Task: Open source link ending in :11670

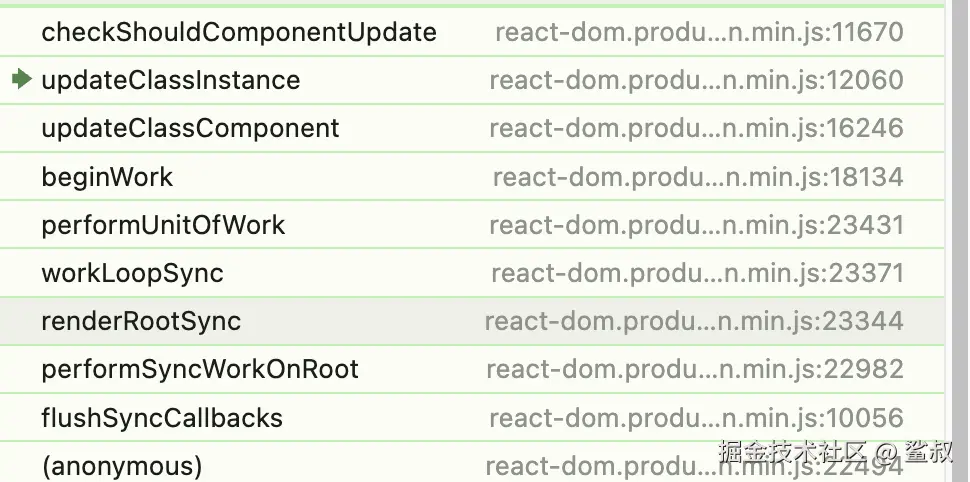Action: 699,32
